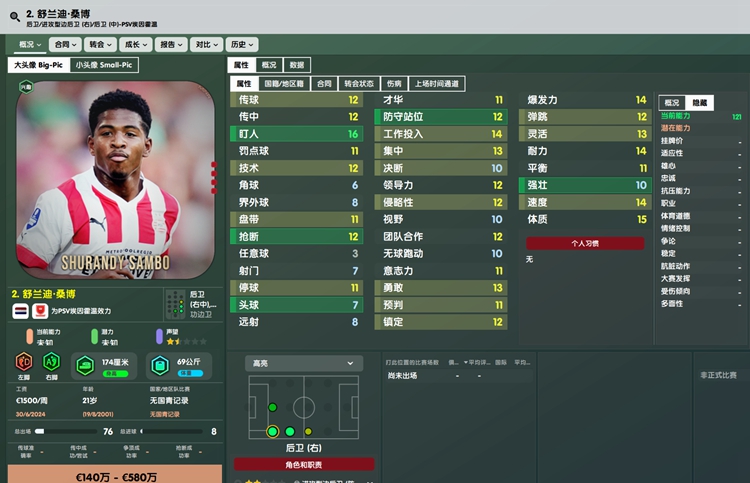Click the 个人习惯 red button
The height and width of the screenshot is (483, 750).
pyautogui.click(x=585, y=243)
